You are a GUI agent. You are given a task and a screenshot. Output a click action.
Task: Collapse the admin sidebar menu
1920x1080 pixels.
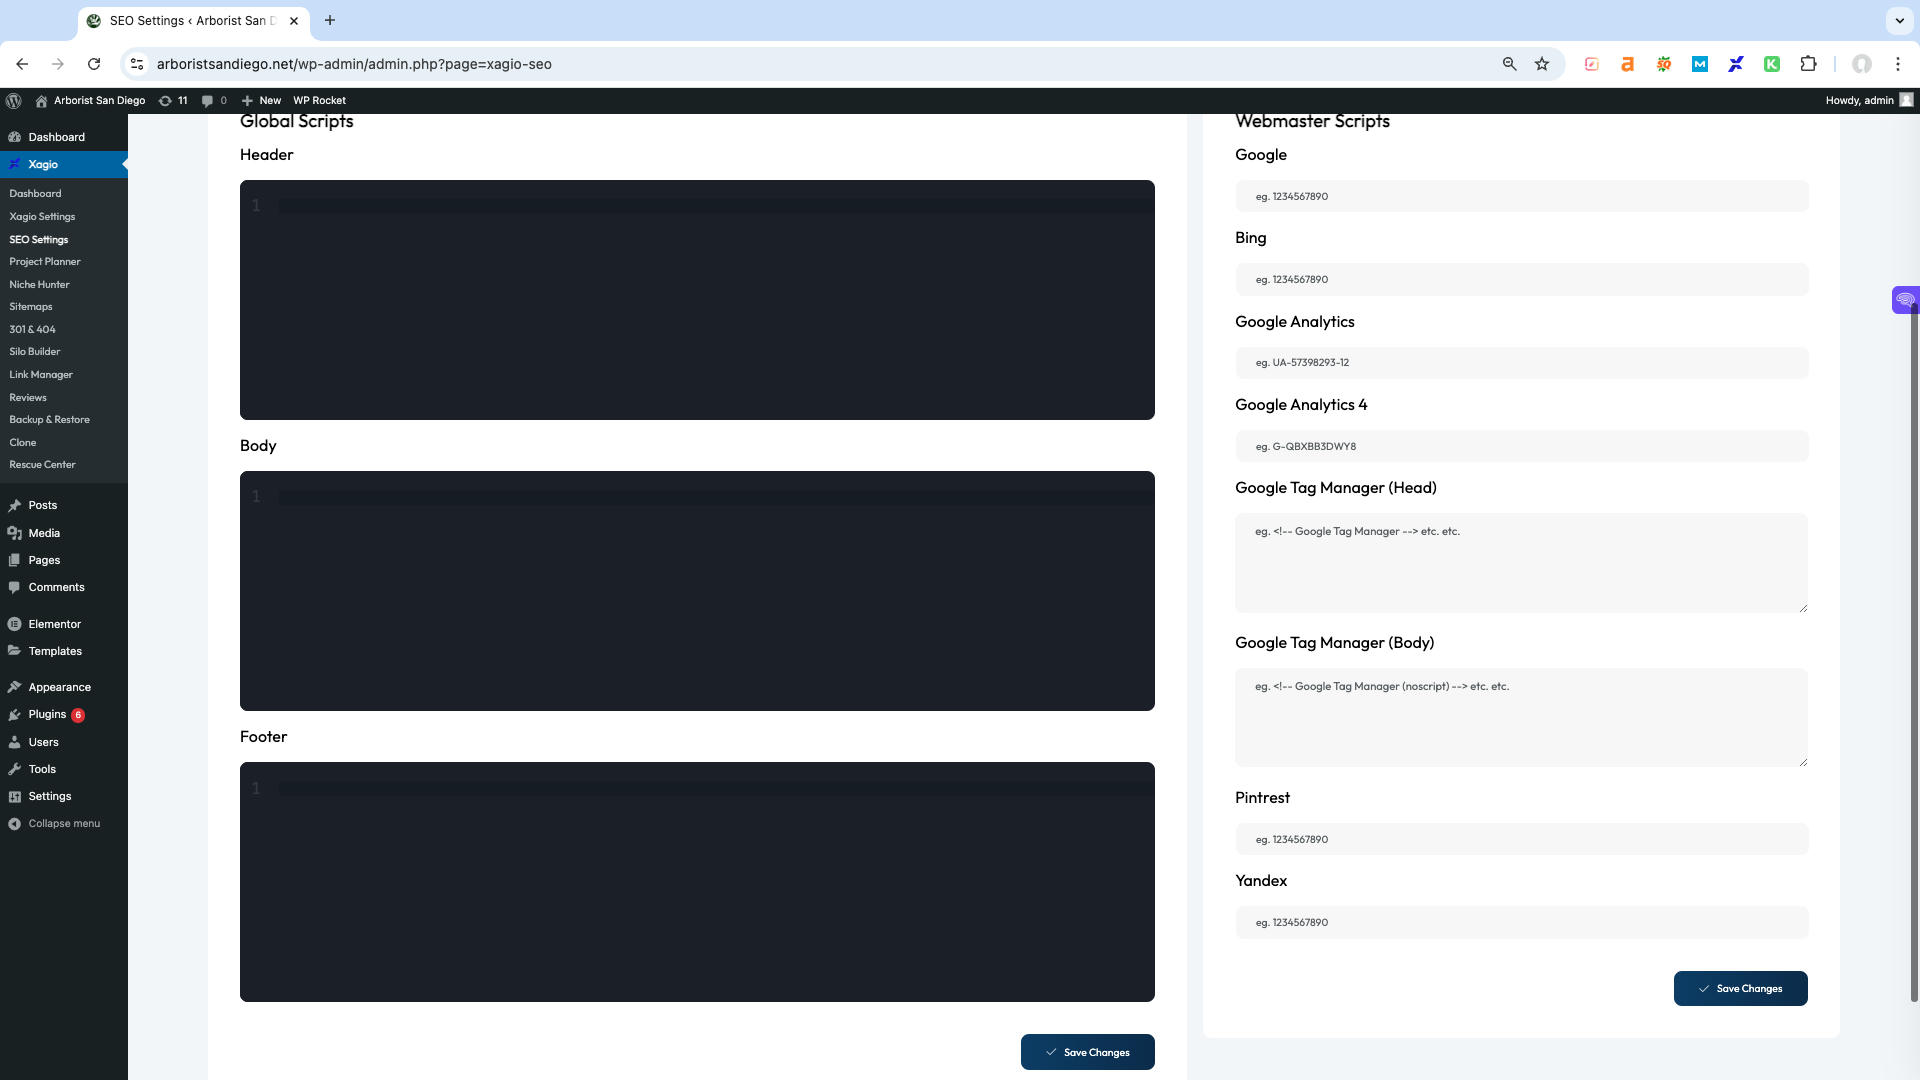pos(64,824)
